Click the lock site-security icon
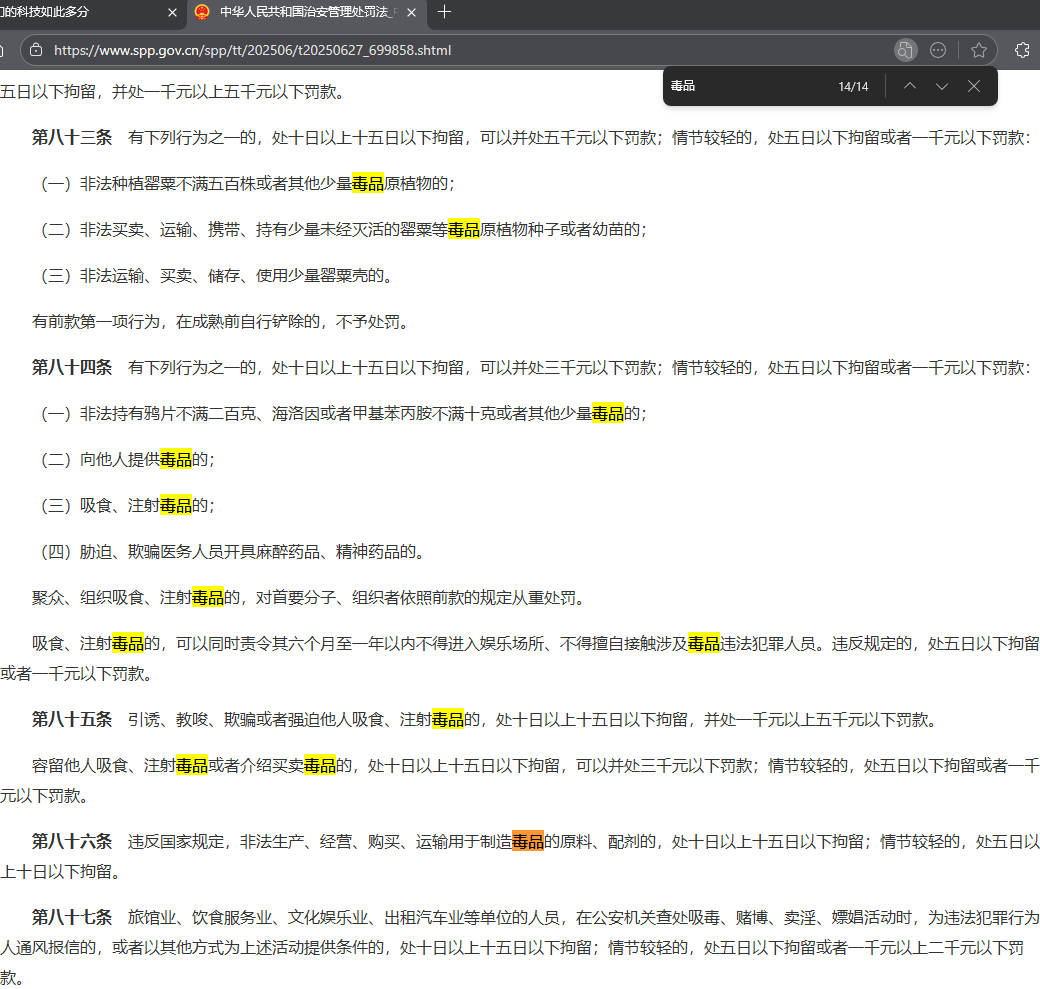The image size is (1040, 989). tap(36, 50)
